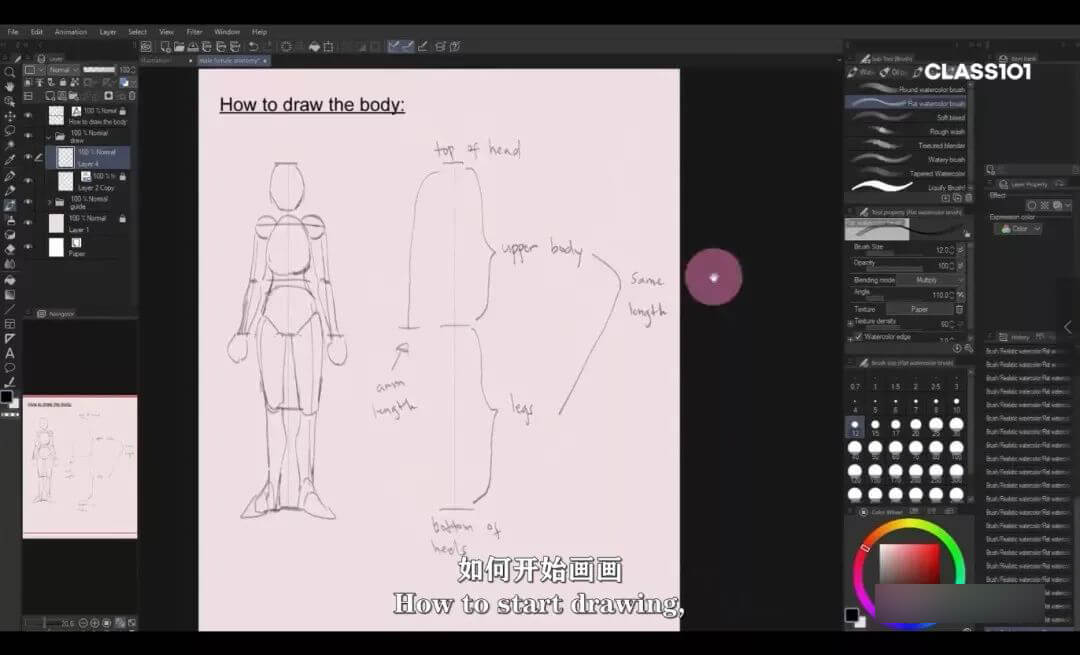Uncheck the Watercolor edge checkbox
This screenshot has width=1080, height=655.
click(858, 337)
